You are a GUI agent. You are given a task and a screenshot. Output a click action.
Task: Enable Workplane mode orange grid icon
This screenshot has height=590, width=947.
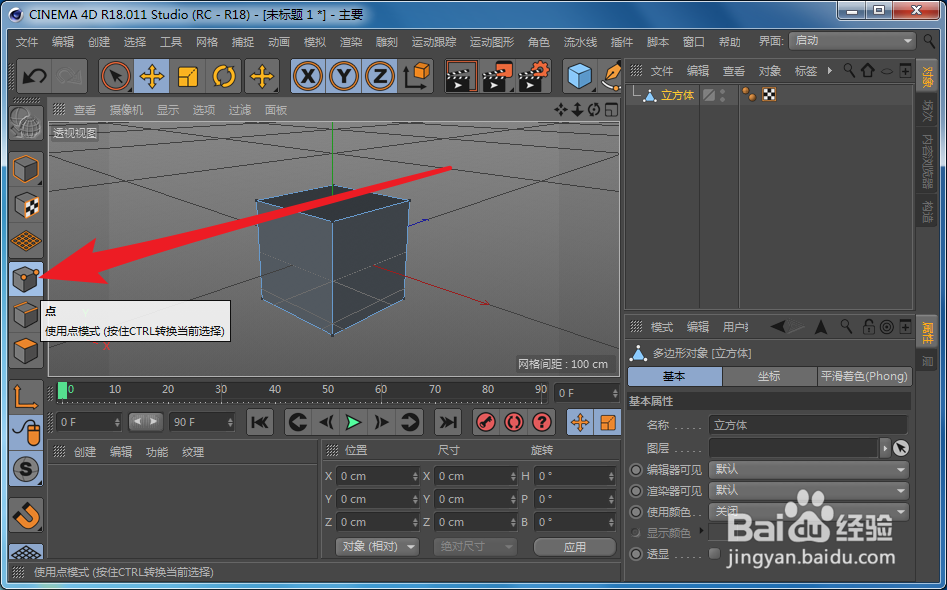coord(26,241)
